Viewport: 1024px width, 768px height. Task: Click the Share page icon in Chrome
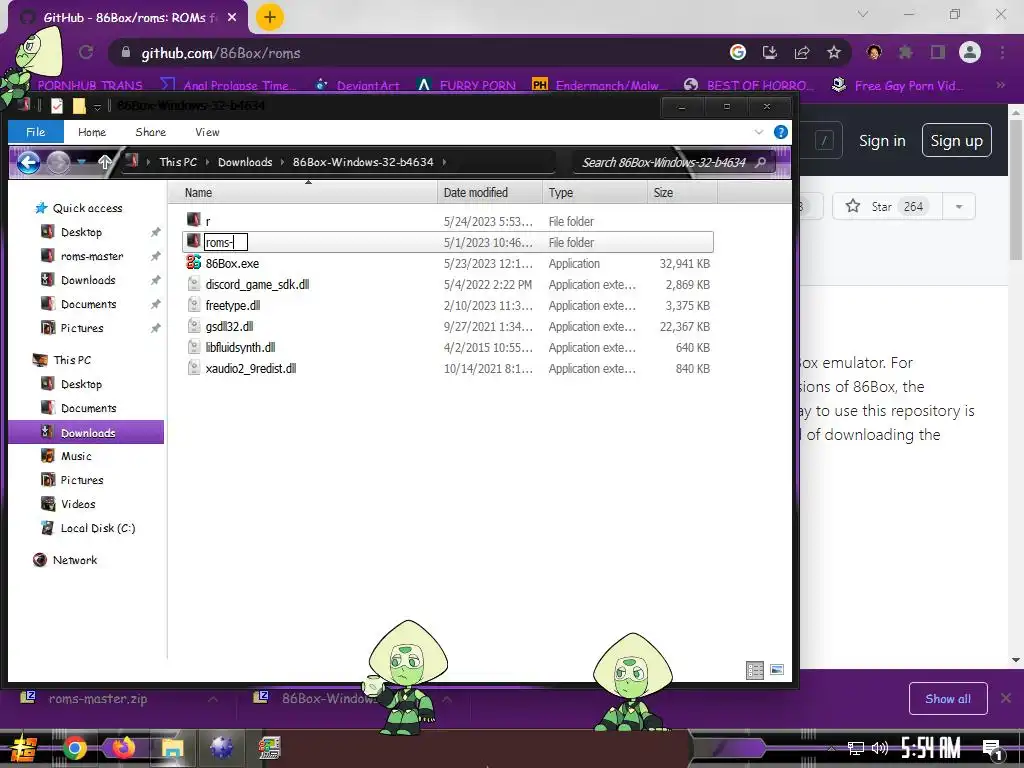[801, 53]
